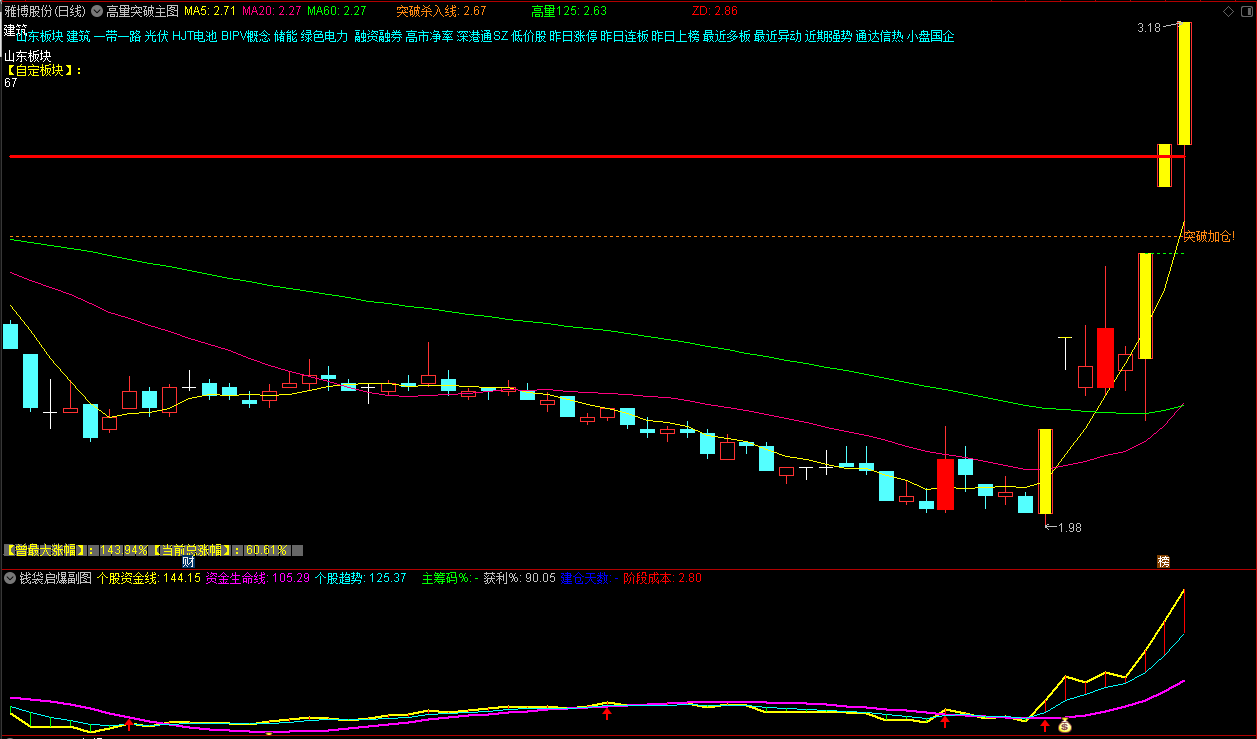Click the orange dashed 突破加仓 level line
The image size is (1257, 739).
click(597, 237)
